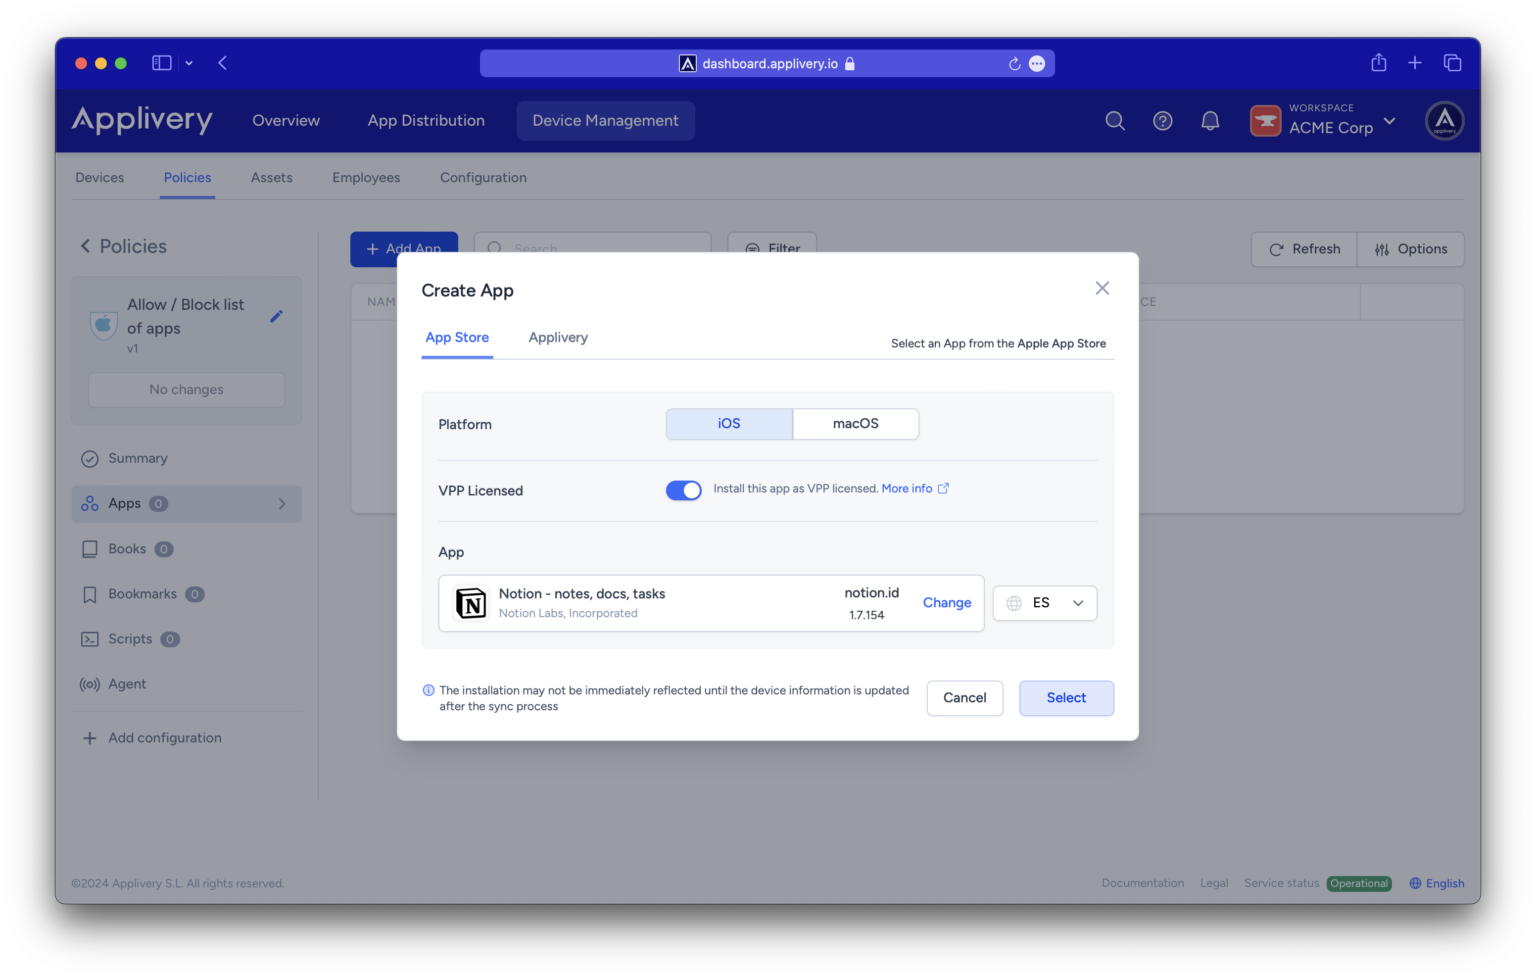This screenshot has width=1536, height=977.
Task: Open the Books section icon
Action: 90,548
